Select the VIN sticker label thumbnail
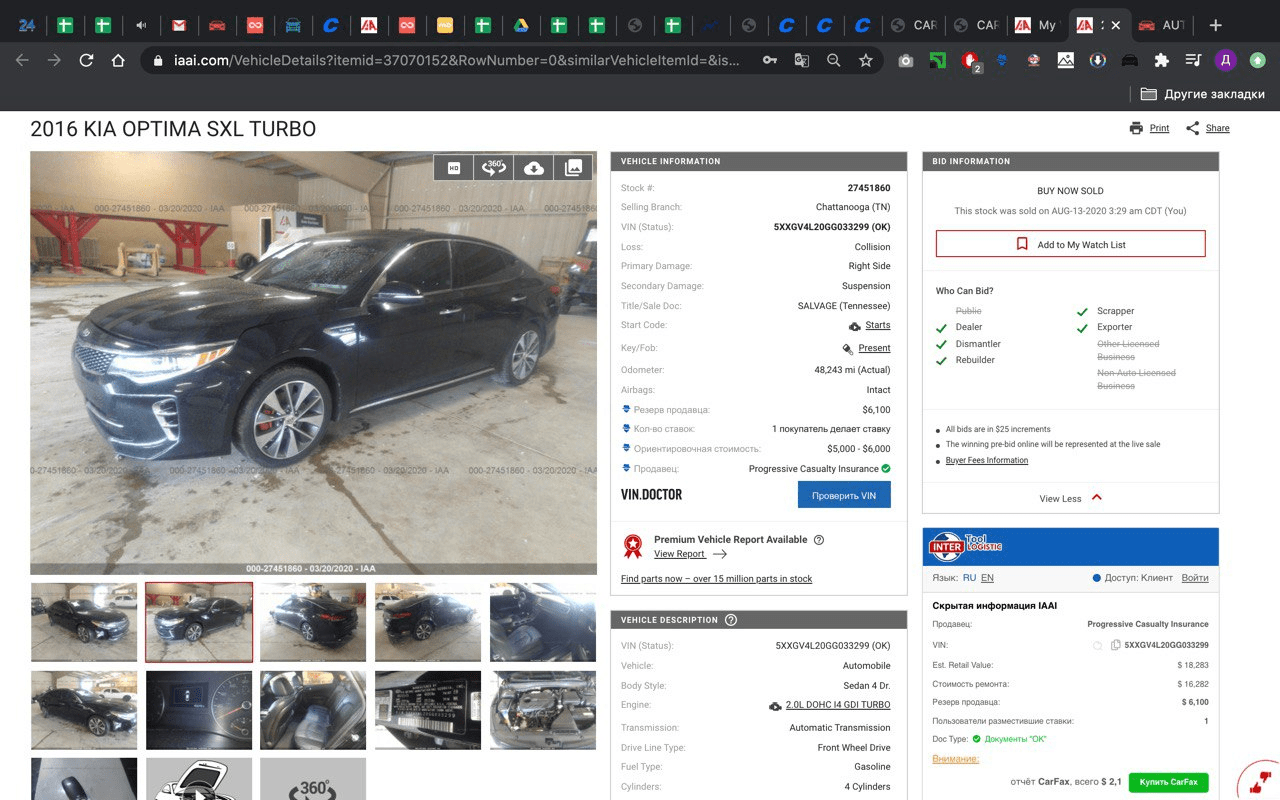 click(428, 710)
